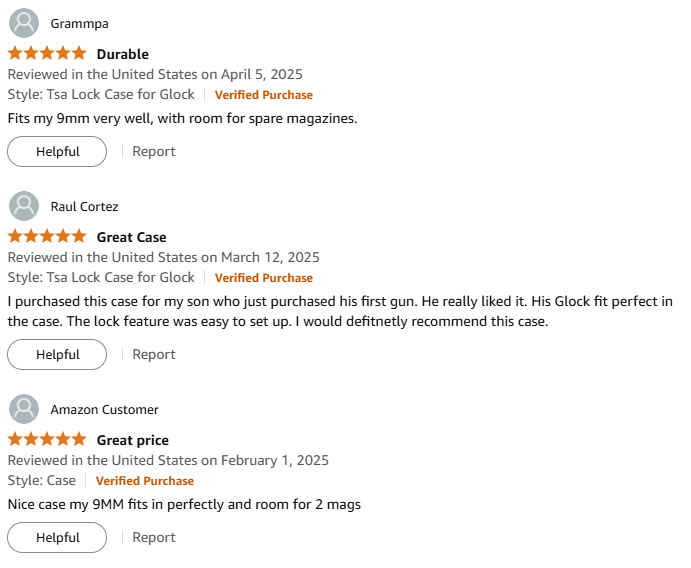This screenshot has width=691, height=568.
Task: Report Raul Cortez's Great Case review
Action: pos(154,355)
